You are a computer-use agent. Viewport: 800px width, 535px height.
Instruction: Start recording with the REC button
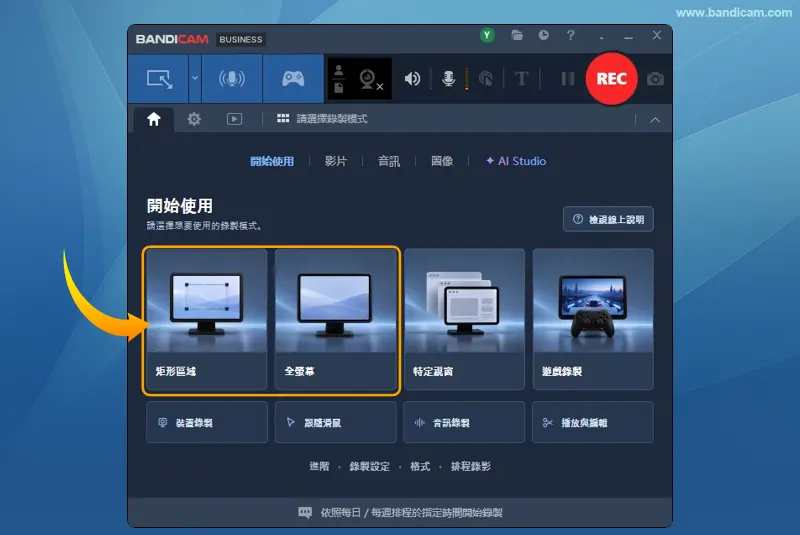coord(611,79)
